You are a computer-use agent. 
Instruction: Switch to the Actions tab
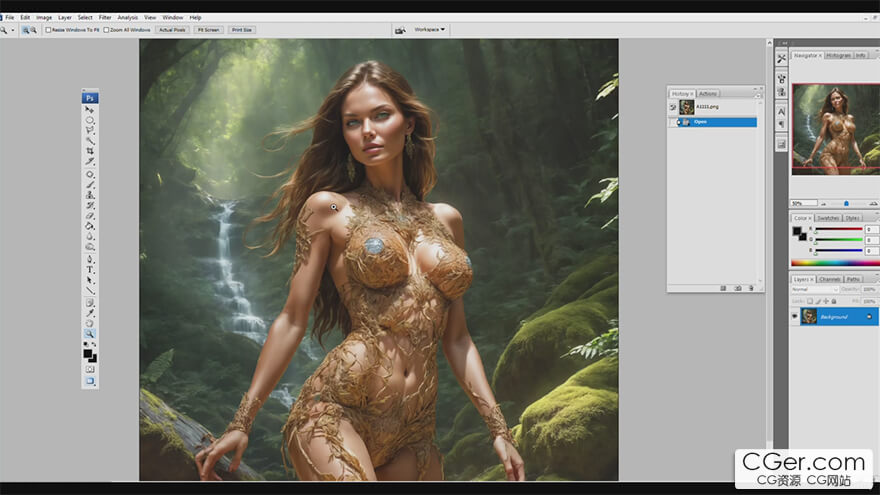[708, 94]
